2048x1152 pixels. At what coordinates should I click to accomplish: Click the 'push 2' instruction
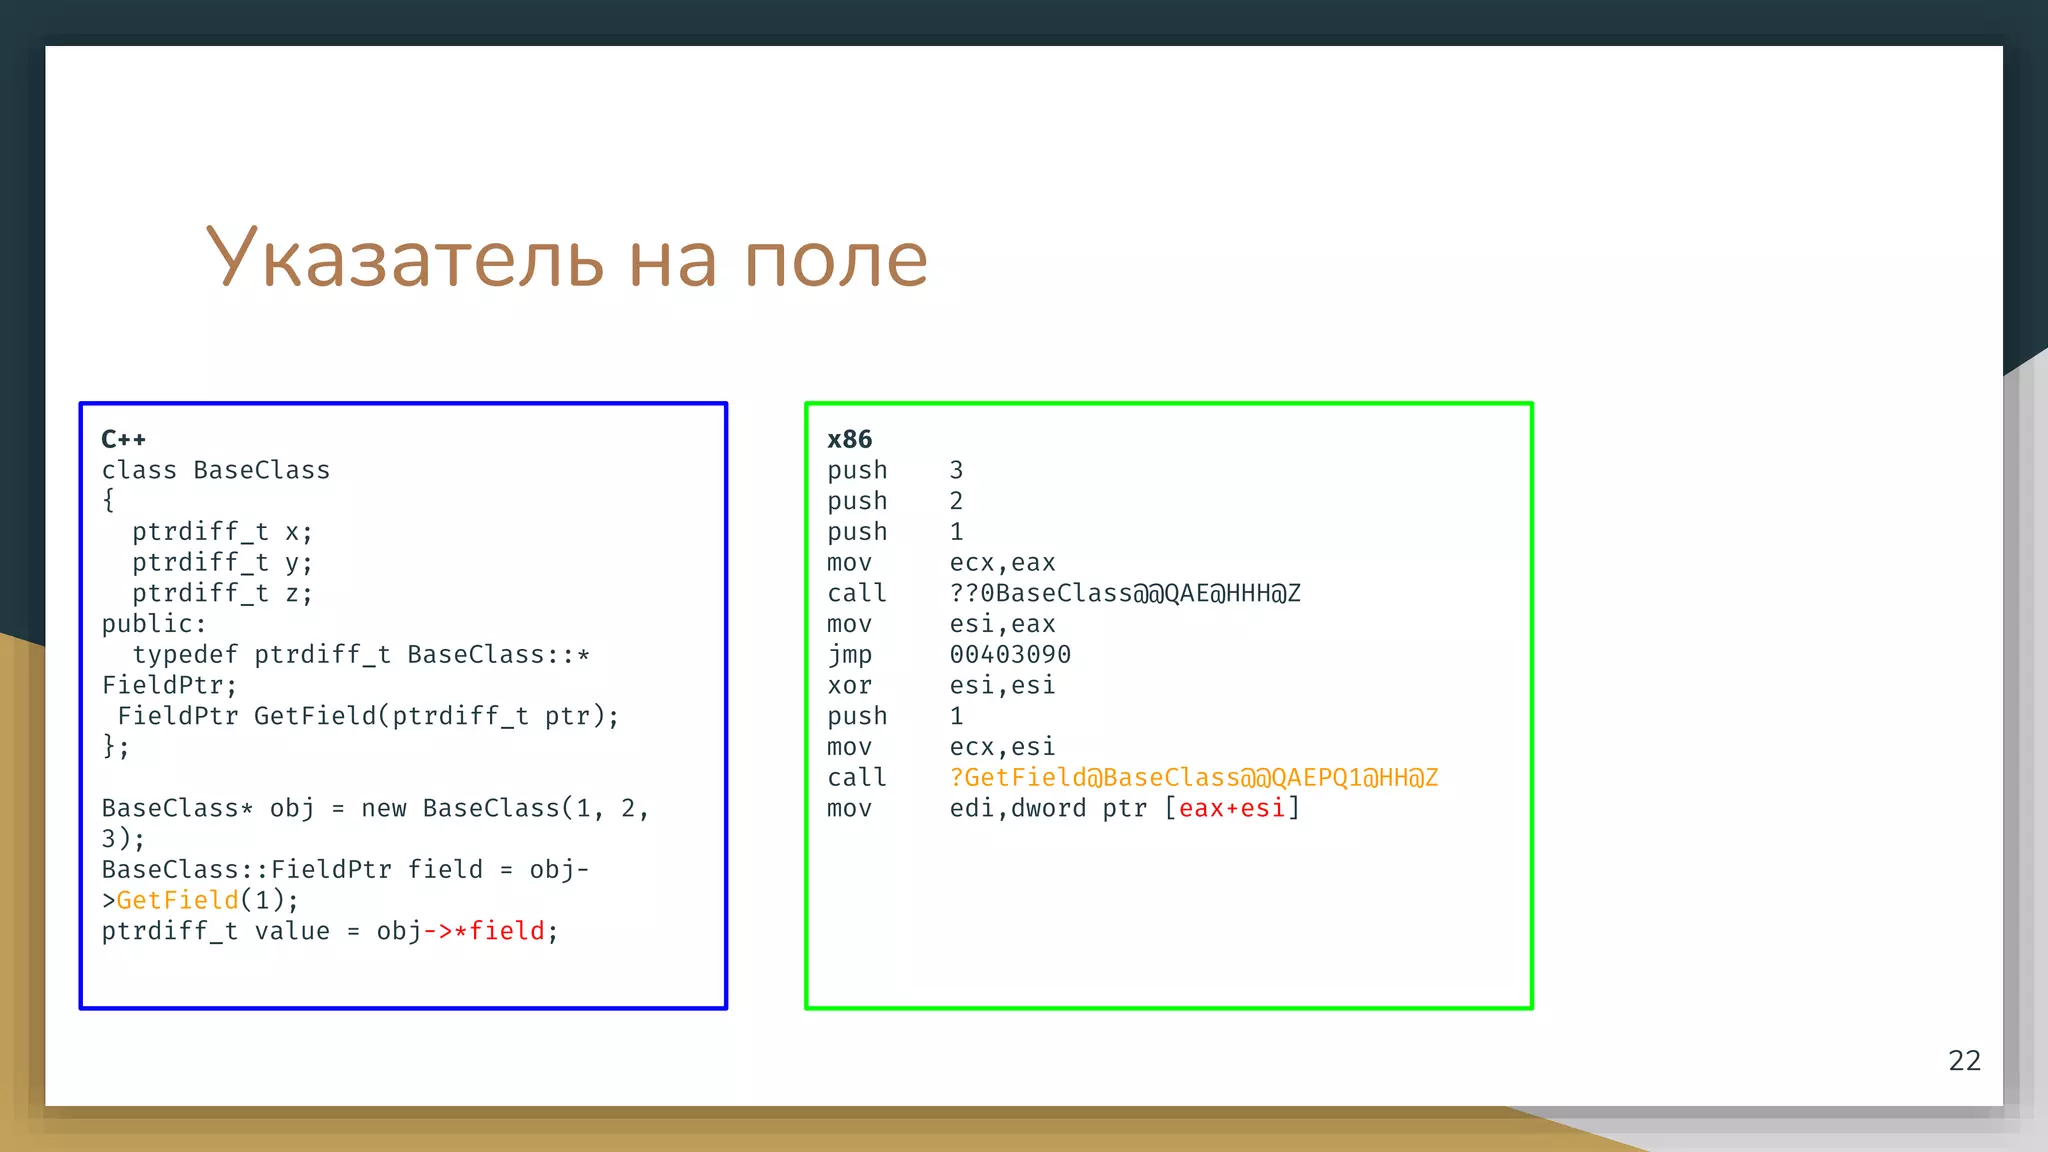pyautogui.click(x=895, y=501)
